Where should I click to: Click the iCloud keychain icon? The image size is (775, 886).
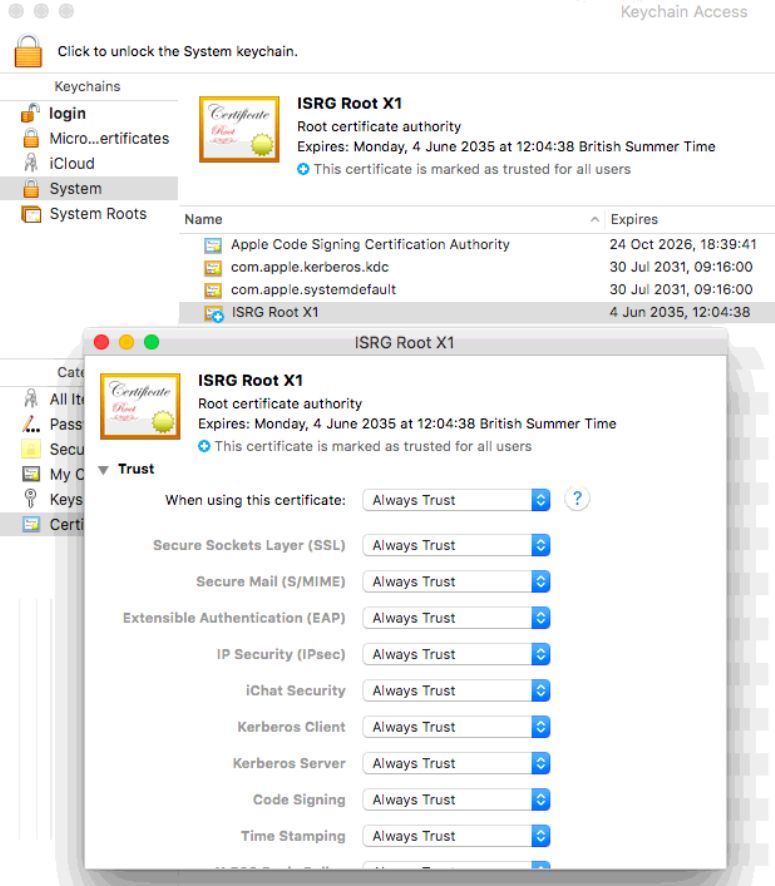pos(31,163)
